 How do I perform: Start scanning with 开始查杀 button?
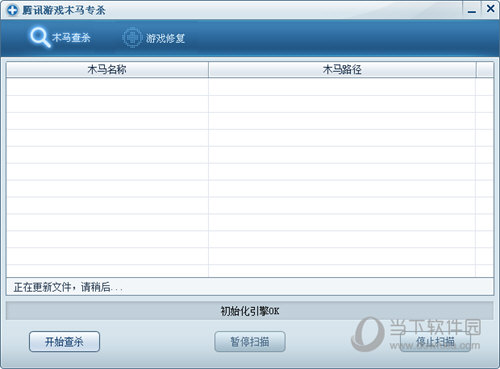tap(64, 341)
